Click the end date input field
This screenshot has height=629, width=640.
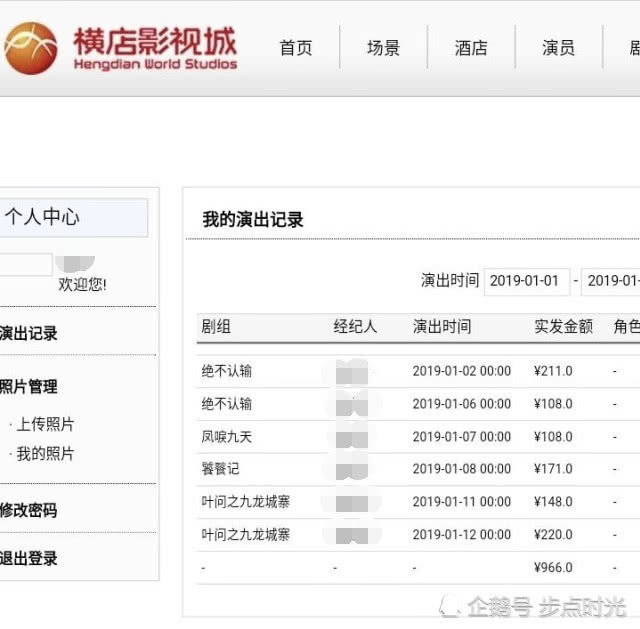click(x=611, y=281)
